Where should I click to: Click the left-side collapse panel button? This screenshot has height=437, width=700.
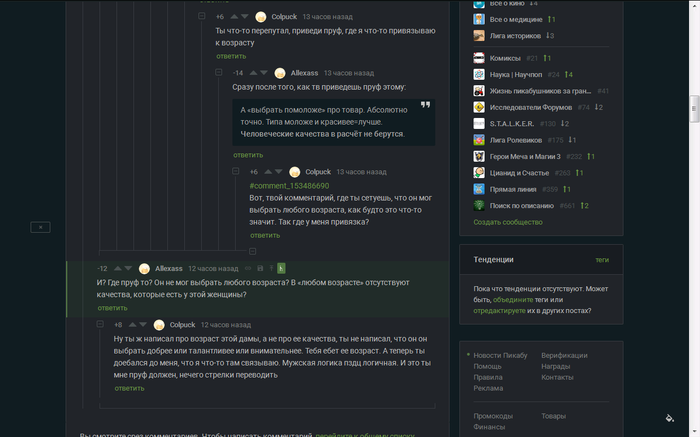(x=39, y=227)
